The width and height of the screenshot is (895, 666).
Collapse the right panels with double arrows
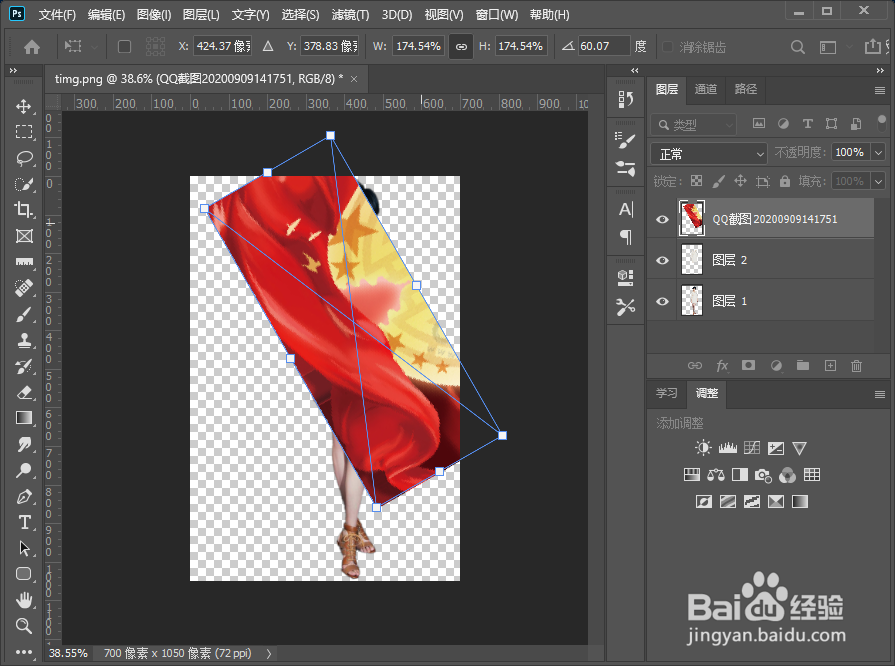click(880, 71)
